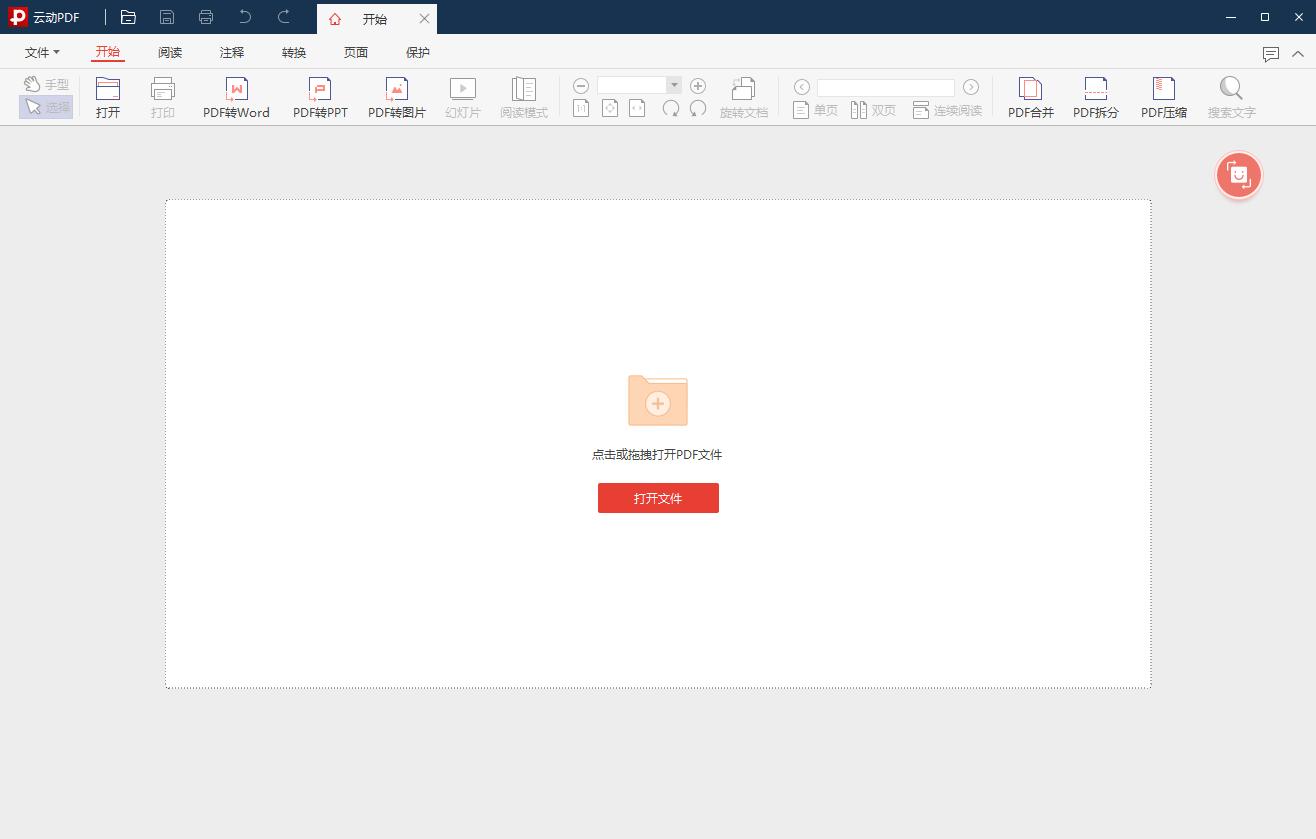
Task: Enable 连续阅读 continuous reading
Action: click(947, 110)
